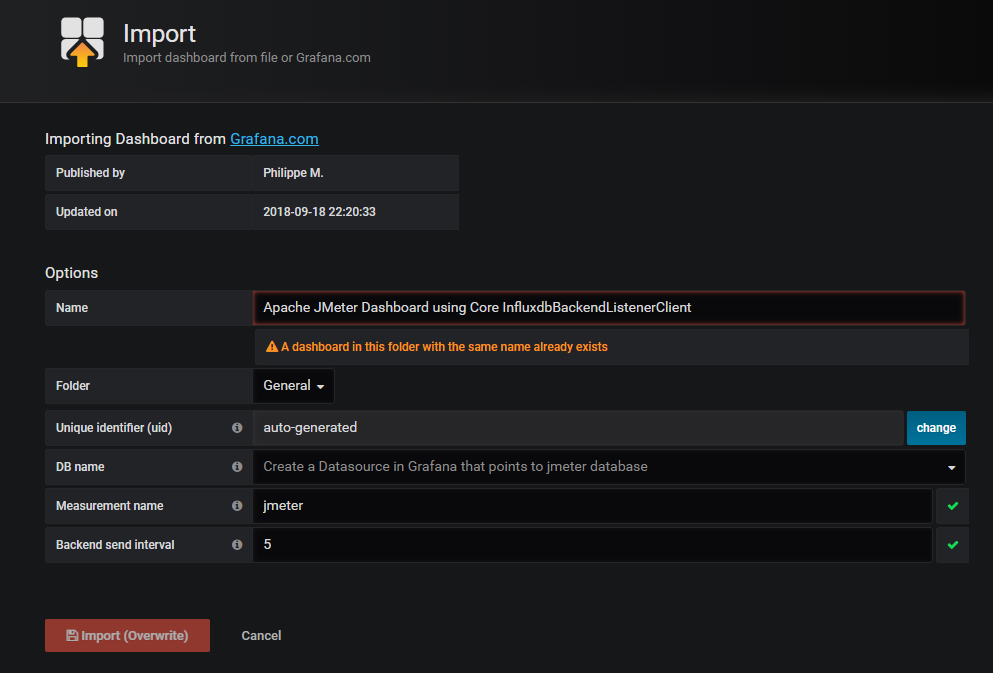Click the auto-generated uid field
This screenshot has height=673, width=993.
tap(578, 428)
